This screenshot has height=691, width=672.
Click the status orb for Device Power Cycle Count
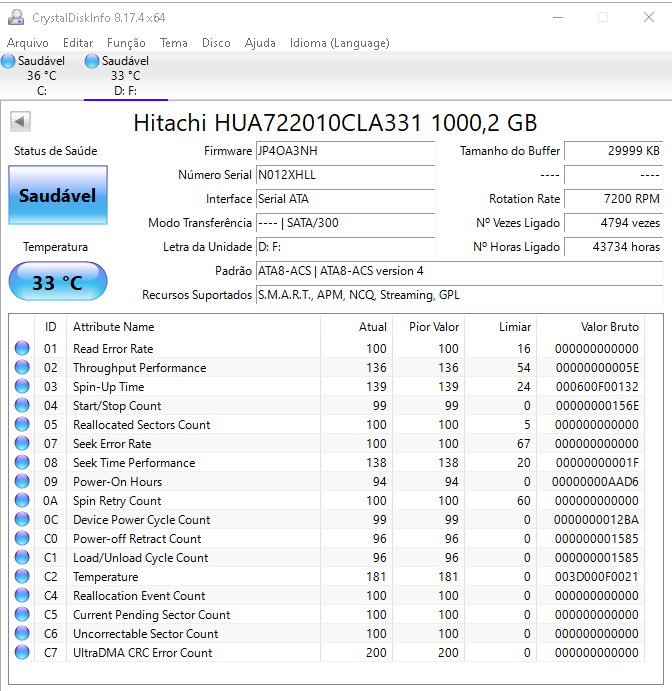point(22,519)
